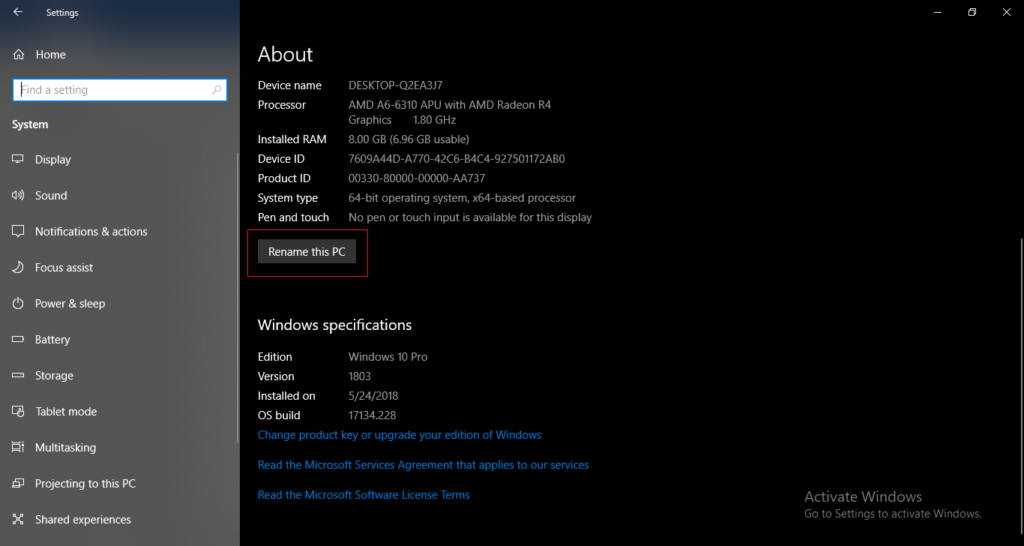
Task: Click the Battery icon
Action: pyautogui.click(x=18, y=340)
